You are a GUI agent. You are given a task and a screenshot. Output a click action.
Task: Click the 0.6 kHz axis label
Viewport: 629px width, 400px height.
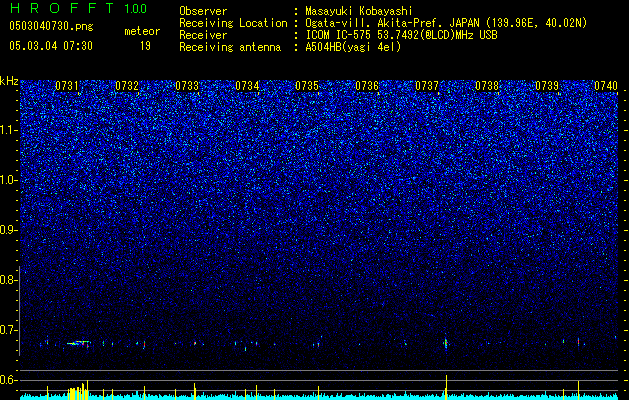pos(8,380)
